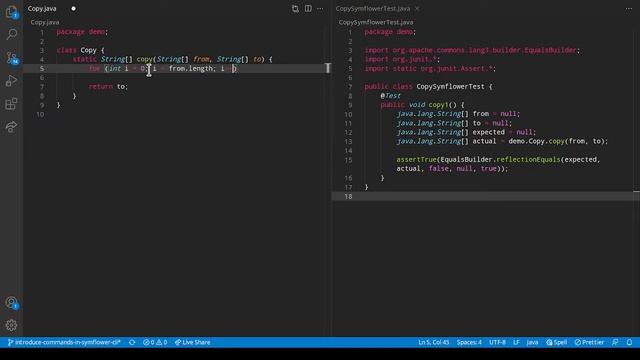This screenshot has width=640, height=360.
Task: Click the CopySymflowerTest.java breadcrumb
Action: (x=376, y=22)
